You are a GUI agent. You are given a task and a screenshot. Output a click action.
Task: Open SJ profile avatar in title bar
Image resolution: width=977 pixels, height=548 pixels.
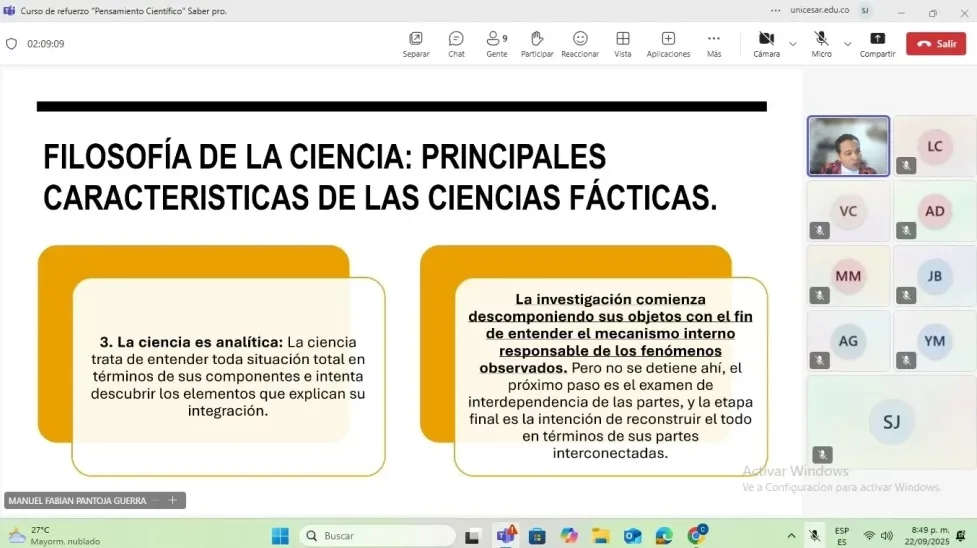coord(865,11)
